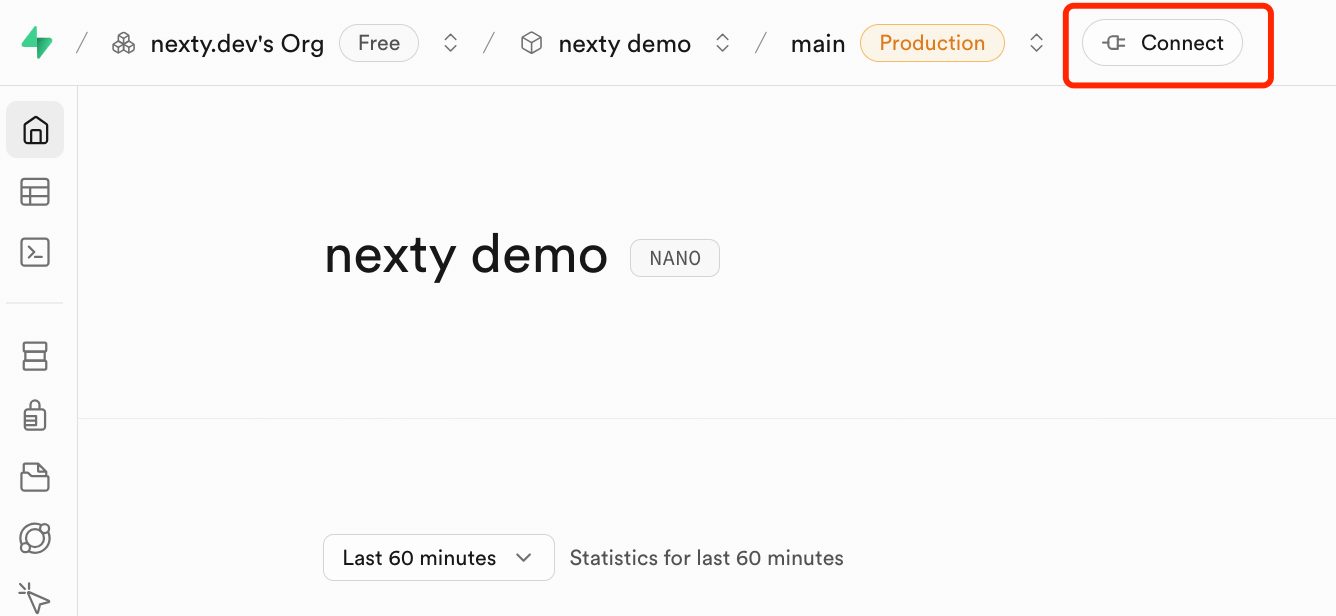Click the project box icon
Viewport: 1336px width, 616px height.
pyautogui.click(x=532, y=44)
